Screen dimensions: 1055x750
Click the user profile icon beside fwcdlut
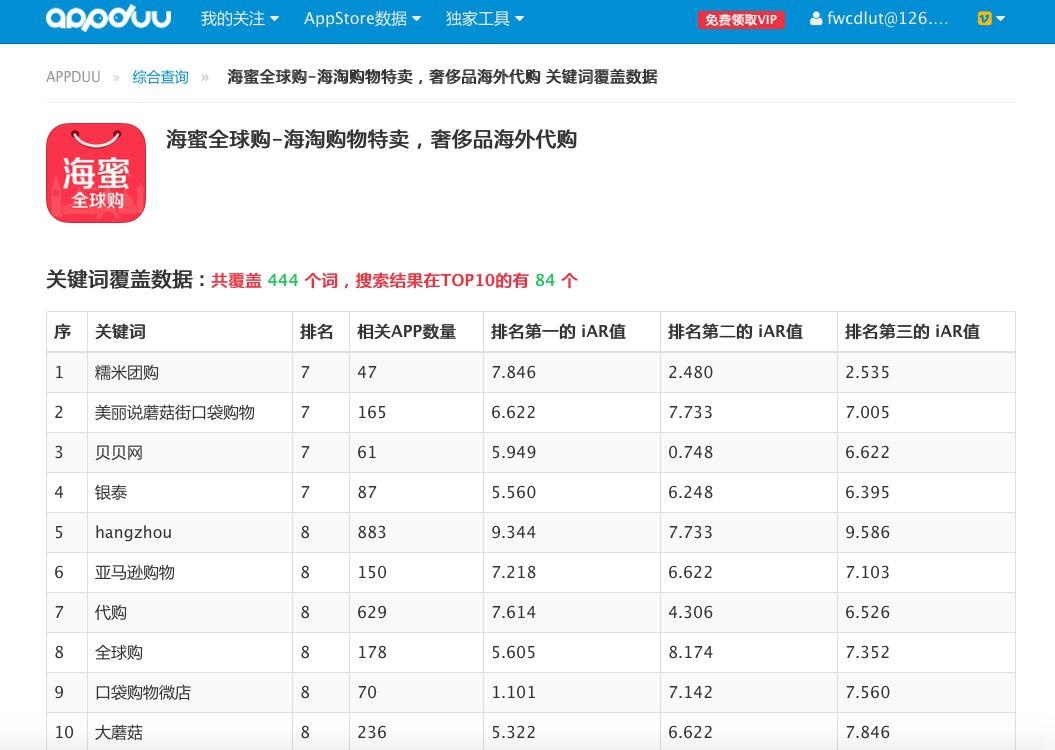point(816,19)
